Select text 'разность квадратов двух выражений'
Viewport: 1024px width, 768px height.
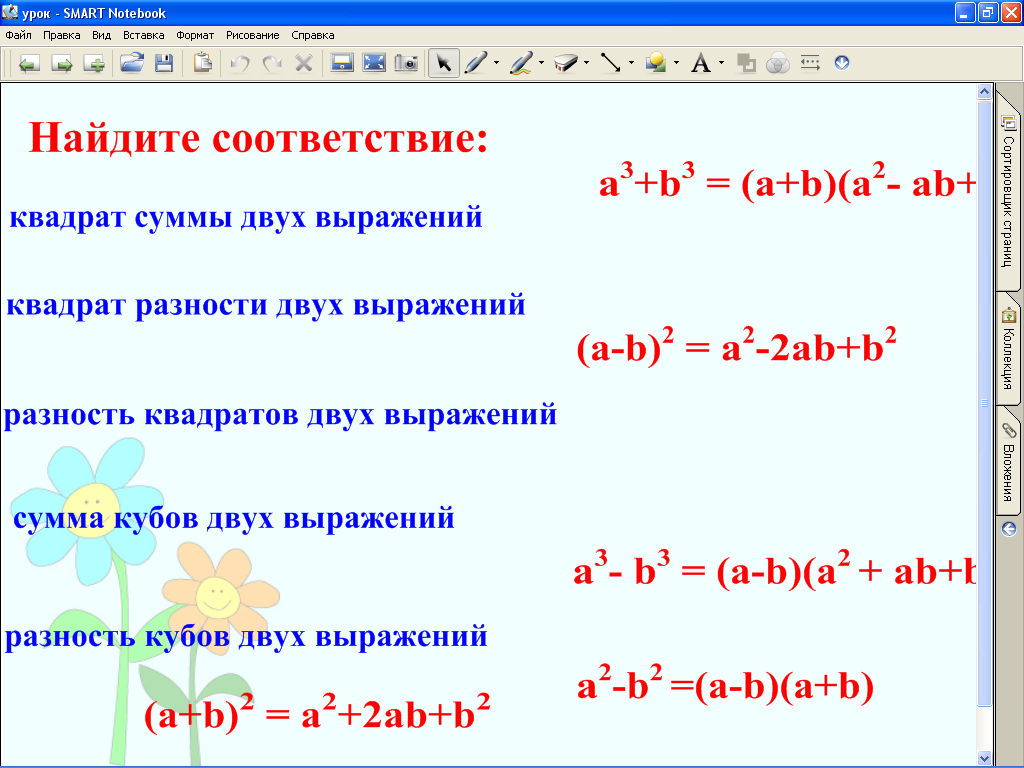(280, 415)
